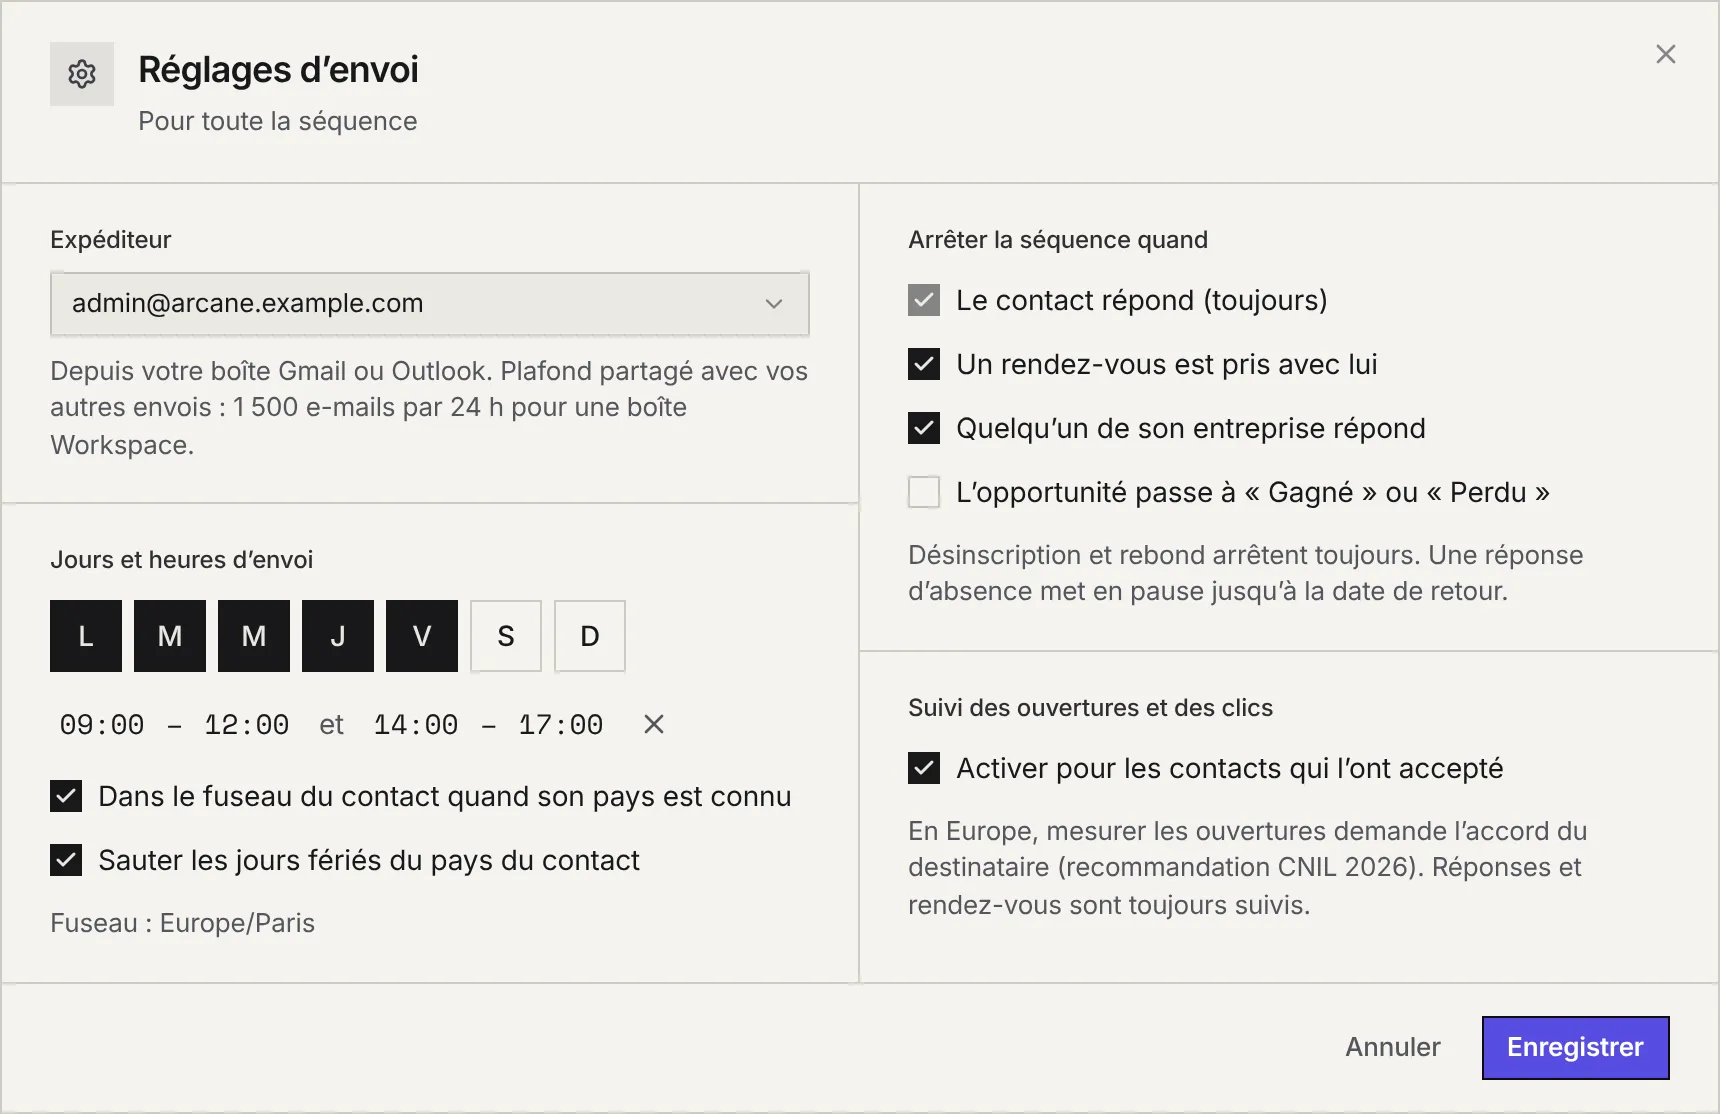Click the Annuler button
The image size is (1720, 1114).
click(x=1393, y=1047)
